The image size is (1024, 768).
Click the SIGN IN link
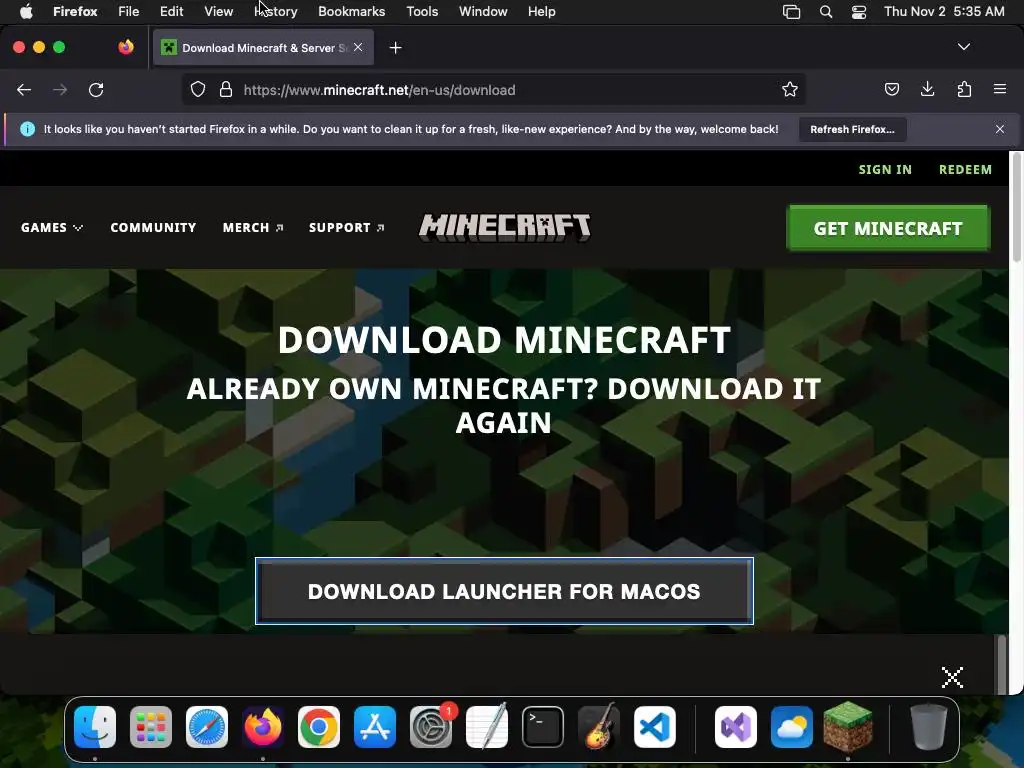coord(885,169)
